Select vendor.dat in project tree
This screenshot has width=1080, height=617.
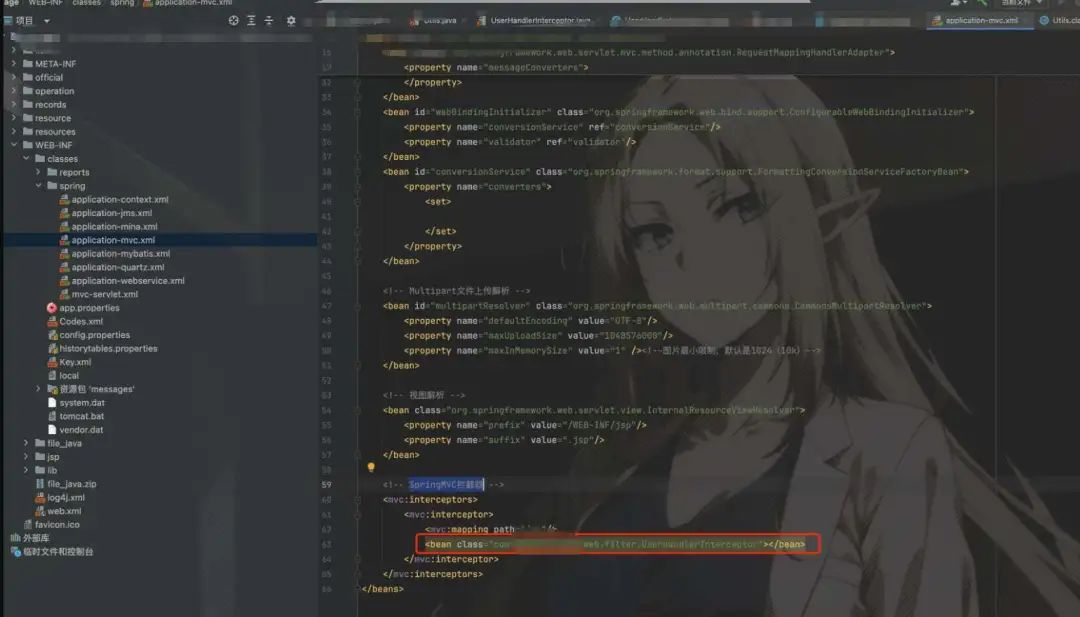(x=81, y=430)
